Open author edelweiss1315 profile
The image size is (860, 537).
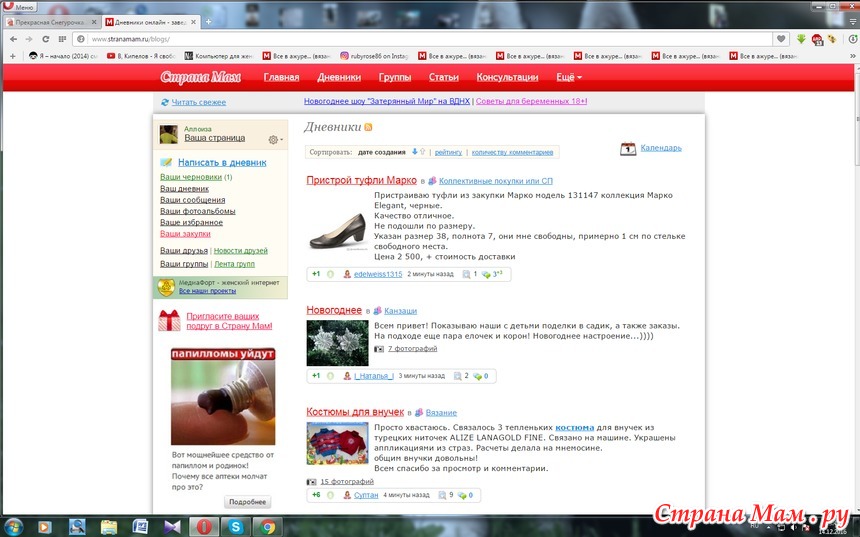[x=378, y=274]
